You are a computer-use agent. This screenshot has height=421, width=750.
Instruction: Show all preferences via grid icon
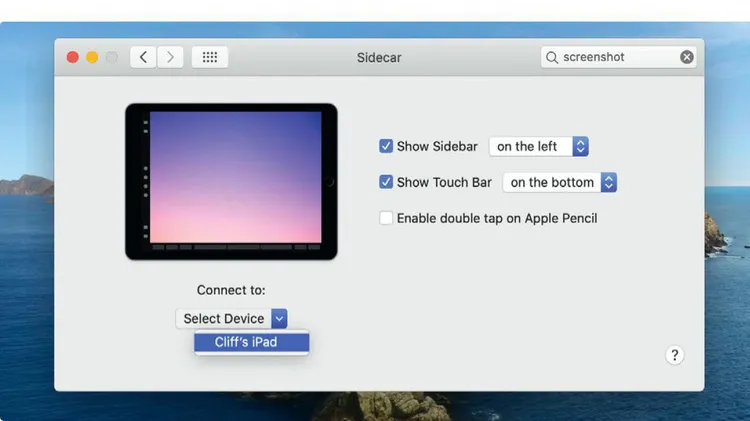point(210,57)
